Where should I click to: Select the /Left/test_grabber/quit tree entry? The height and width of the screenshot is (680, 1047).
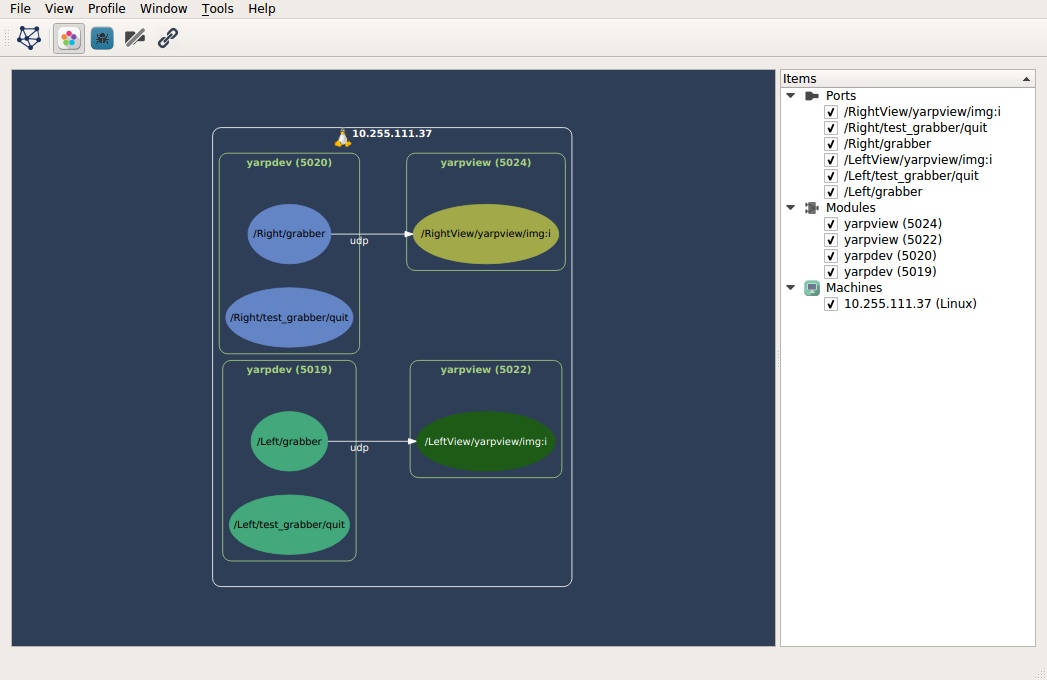pos(911,176)
